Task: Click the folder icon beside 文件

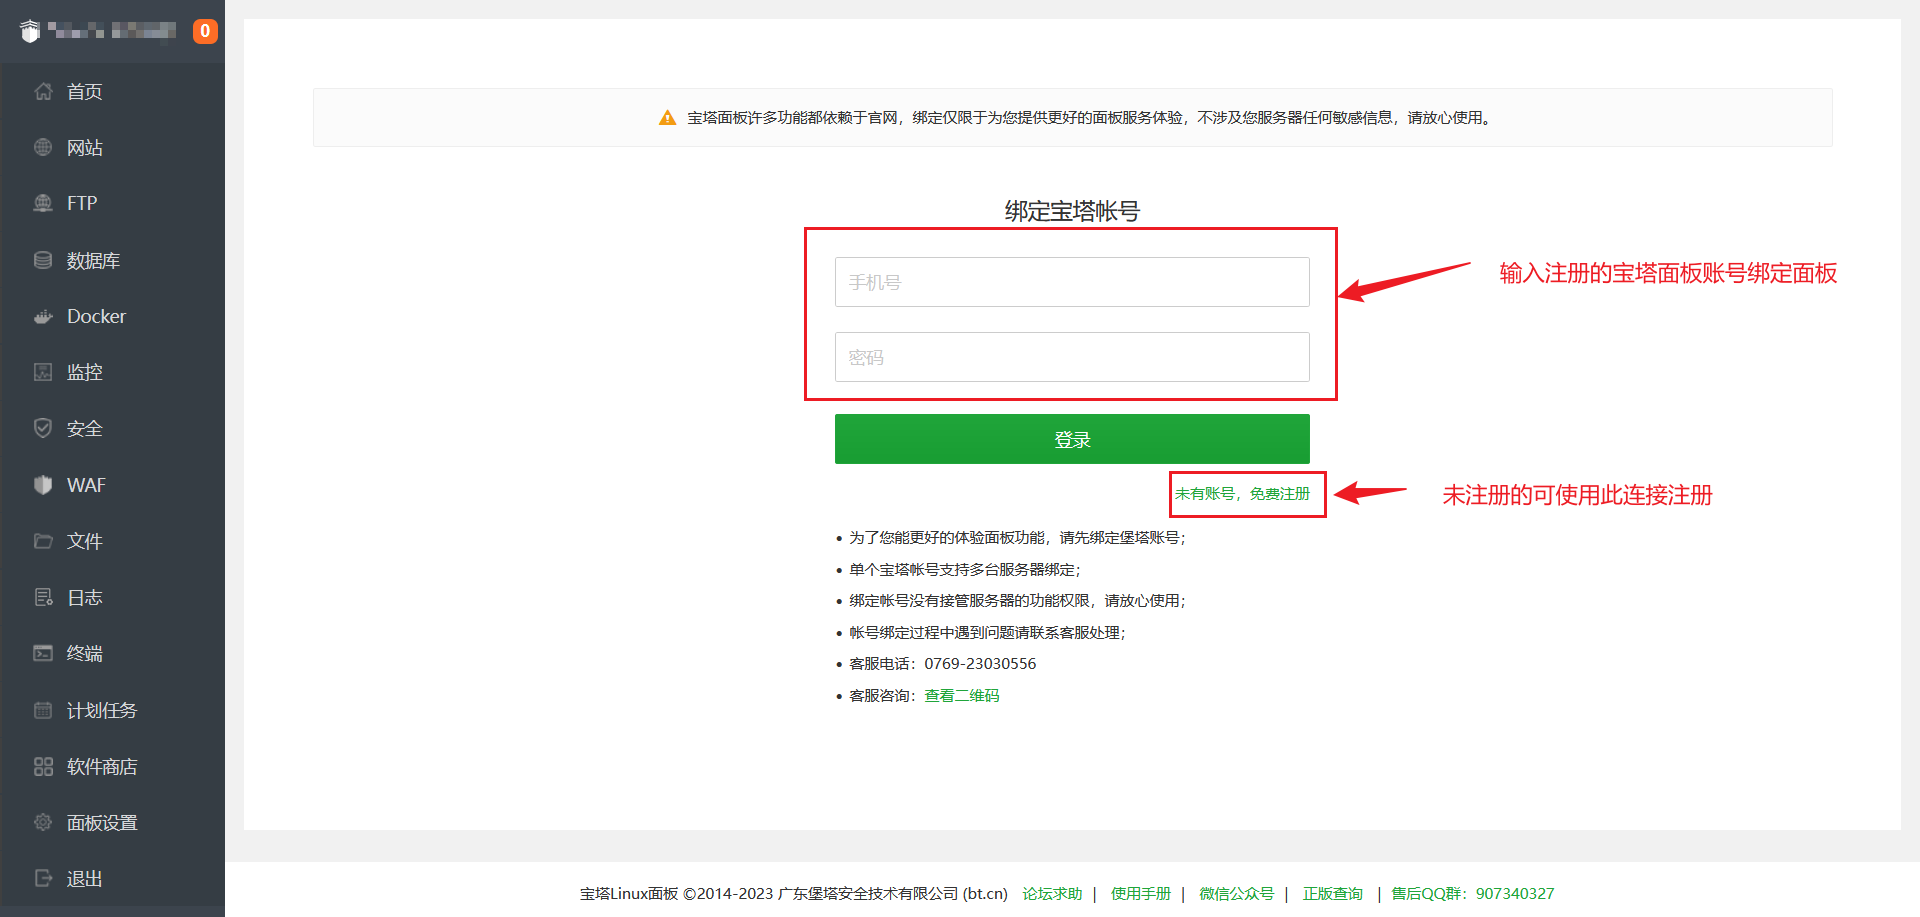Action: point(43,541)
